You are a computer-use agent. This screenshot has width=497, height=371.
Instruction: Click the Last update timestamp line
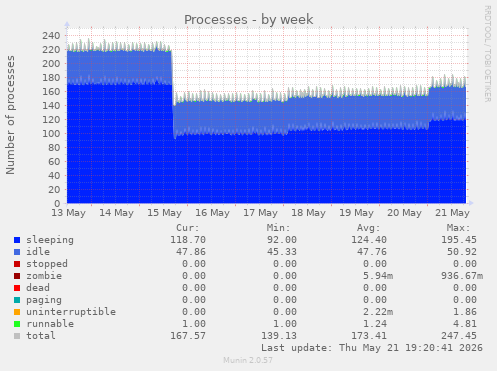pos(372,348)
